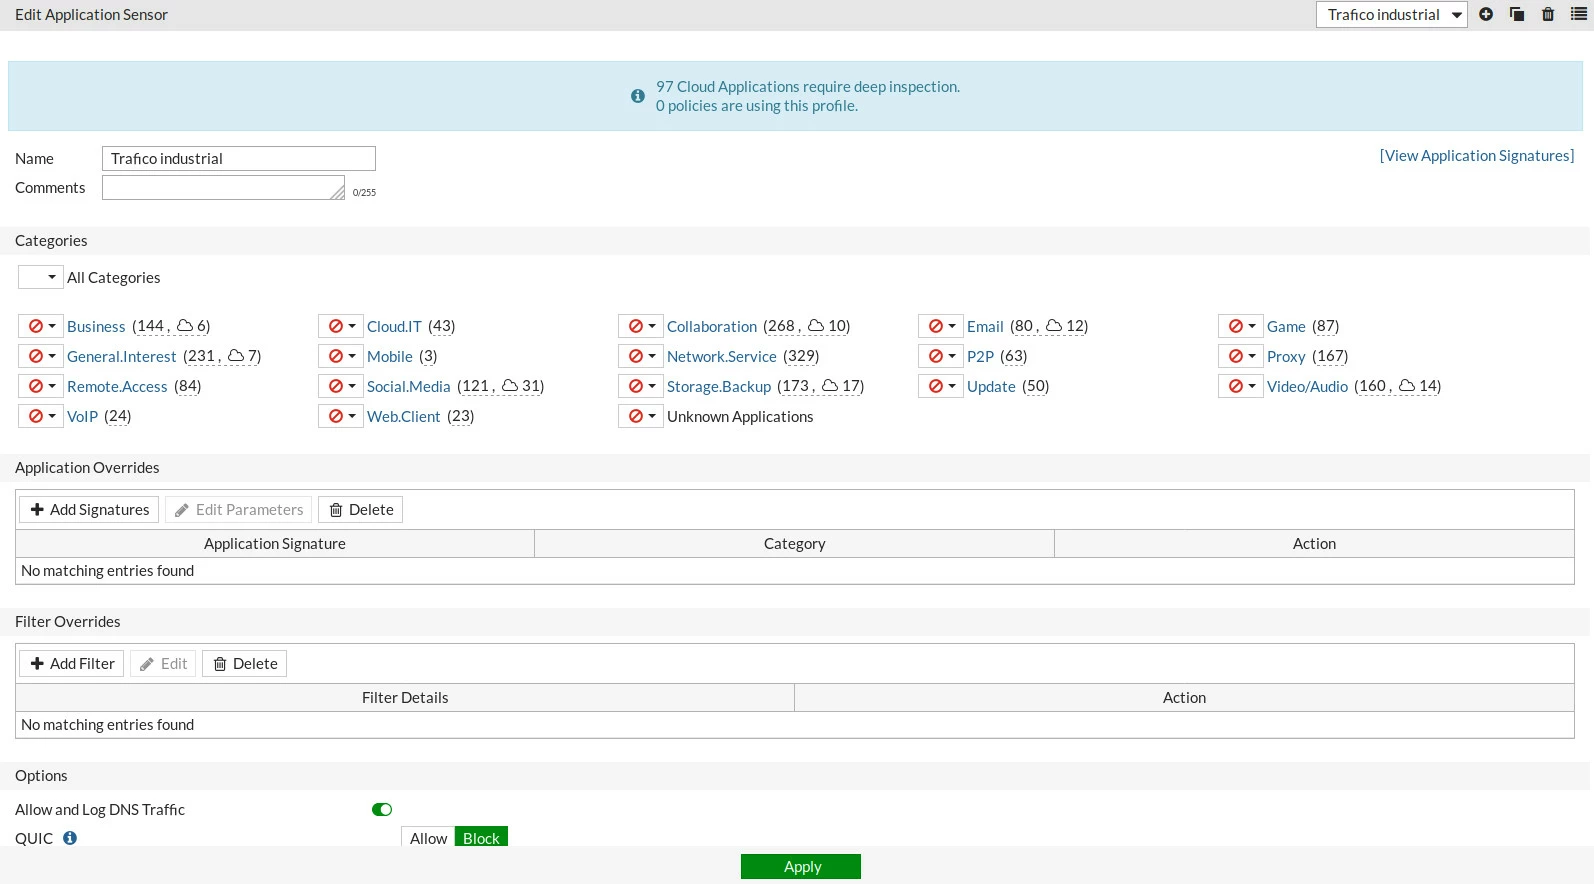
Task: Click the info icon in the blue banner
Action: [x=638, y=96]
